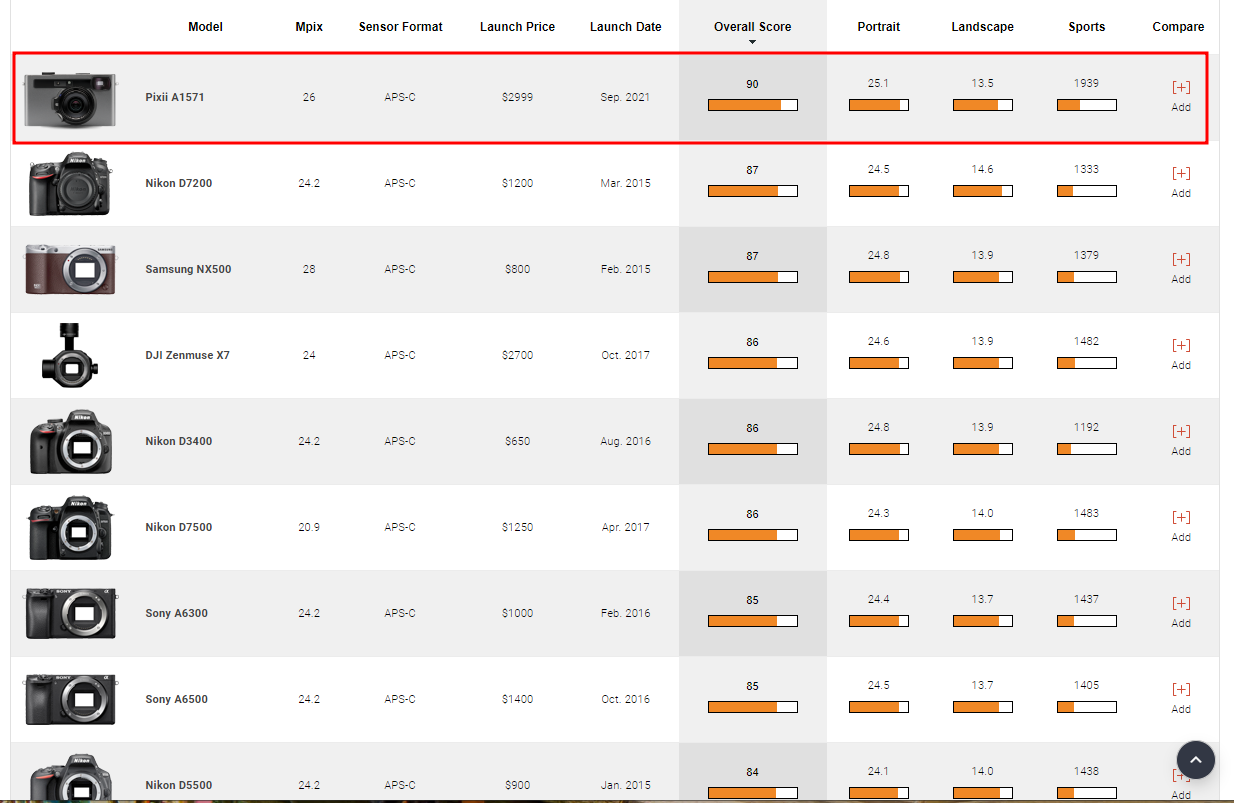Add DJI Zenmuse X7 to compare

1181,354
